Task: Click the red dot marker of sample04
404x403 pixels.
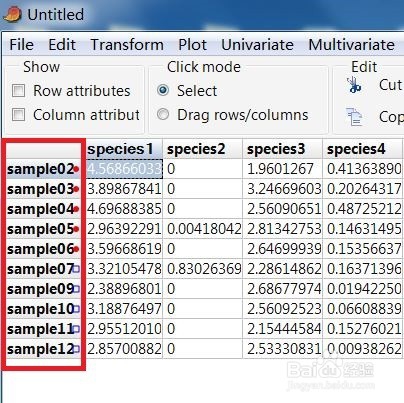Action: [x=76, y=209]
